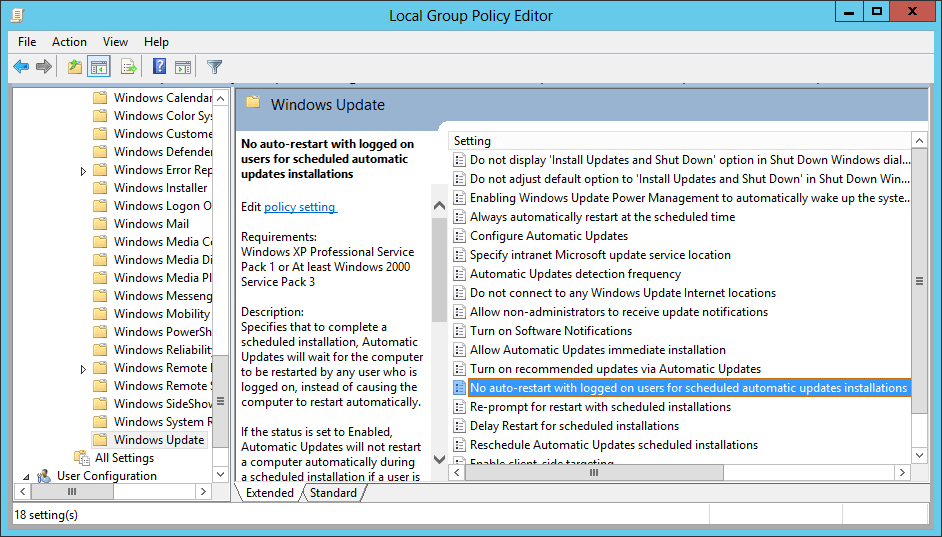Click the Export List toolbar icon
The image size is (942, 537).
pyautogui.click(x=128, y=67)
